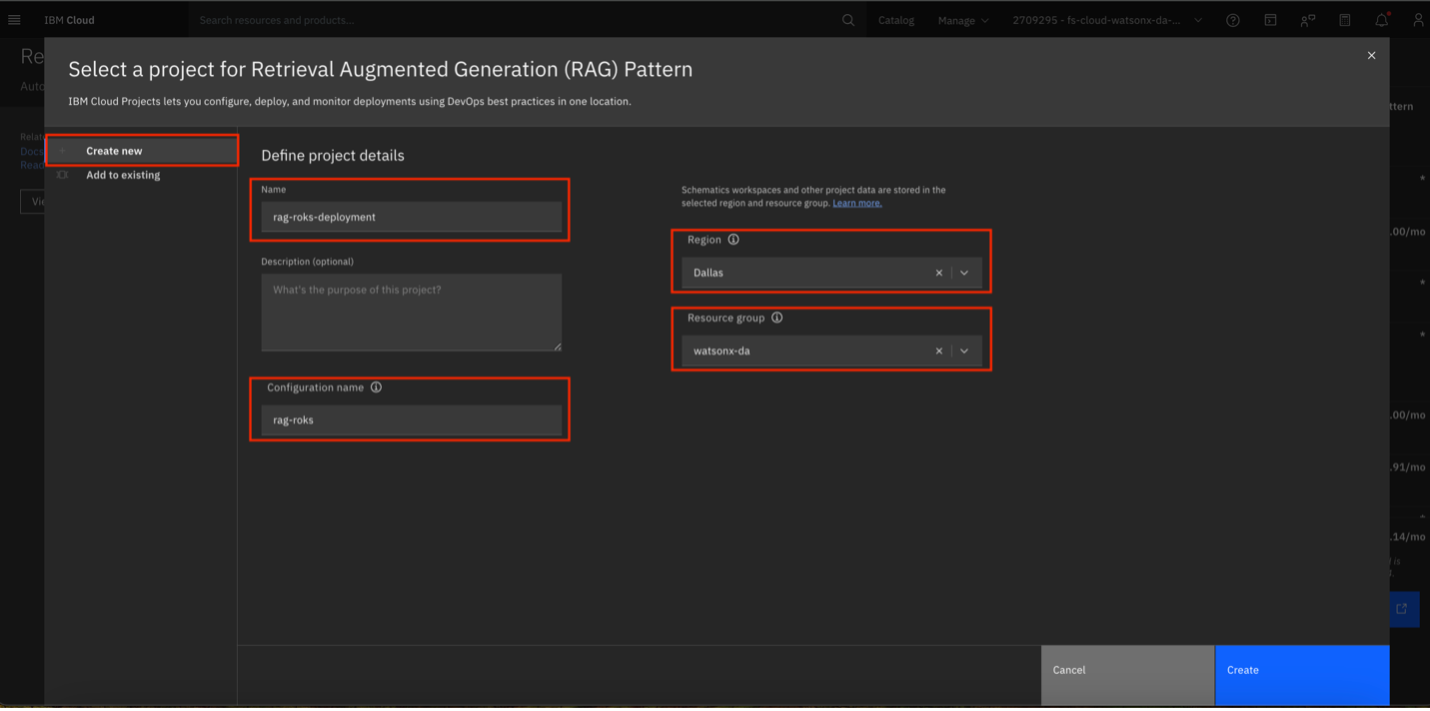Expand the Resource group dropdown chevron
This screenshot has width=1430, height=711.
(964, 351)
